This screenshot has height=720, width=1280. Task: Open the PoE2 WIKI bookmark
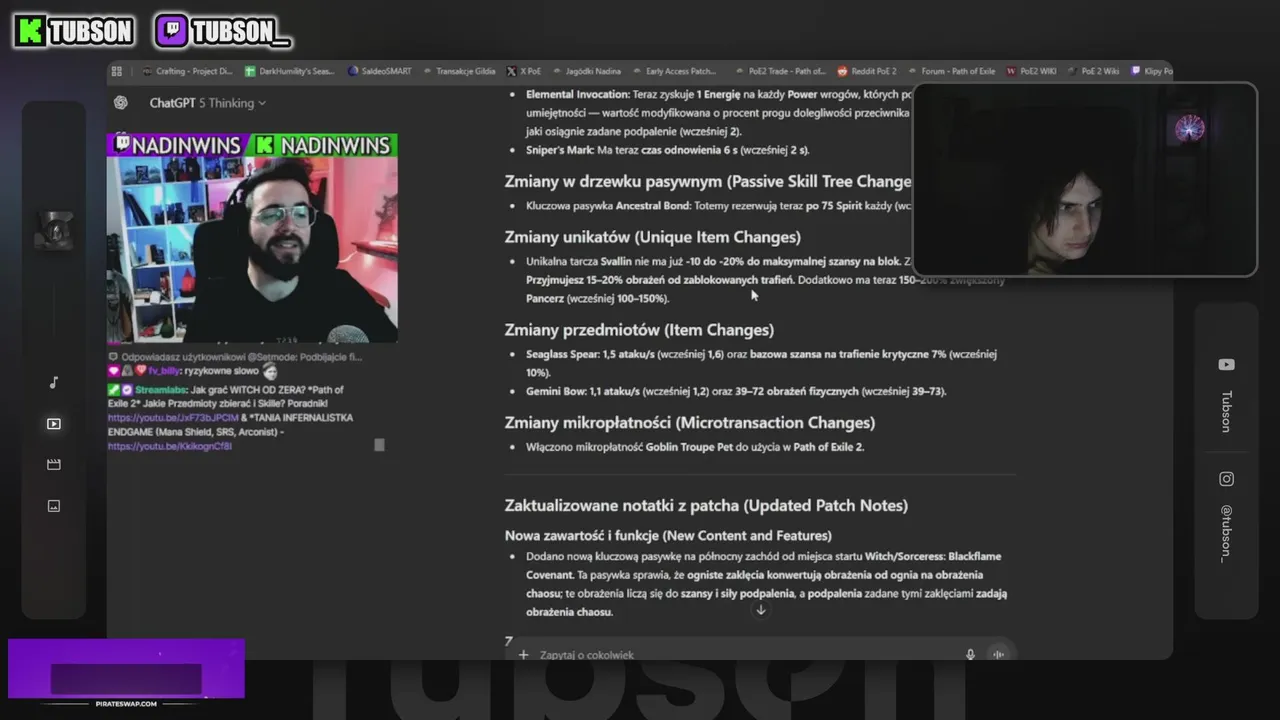1031,71
